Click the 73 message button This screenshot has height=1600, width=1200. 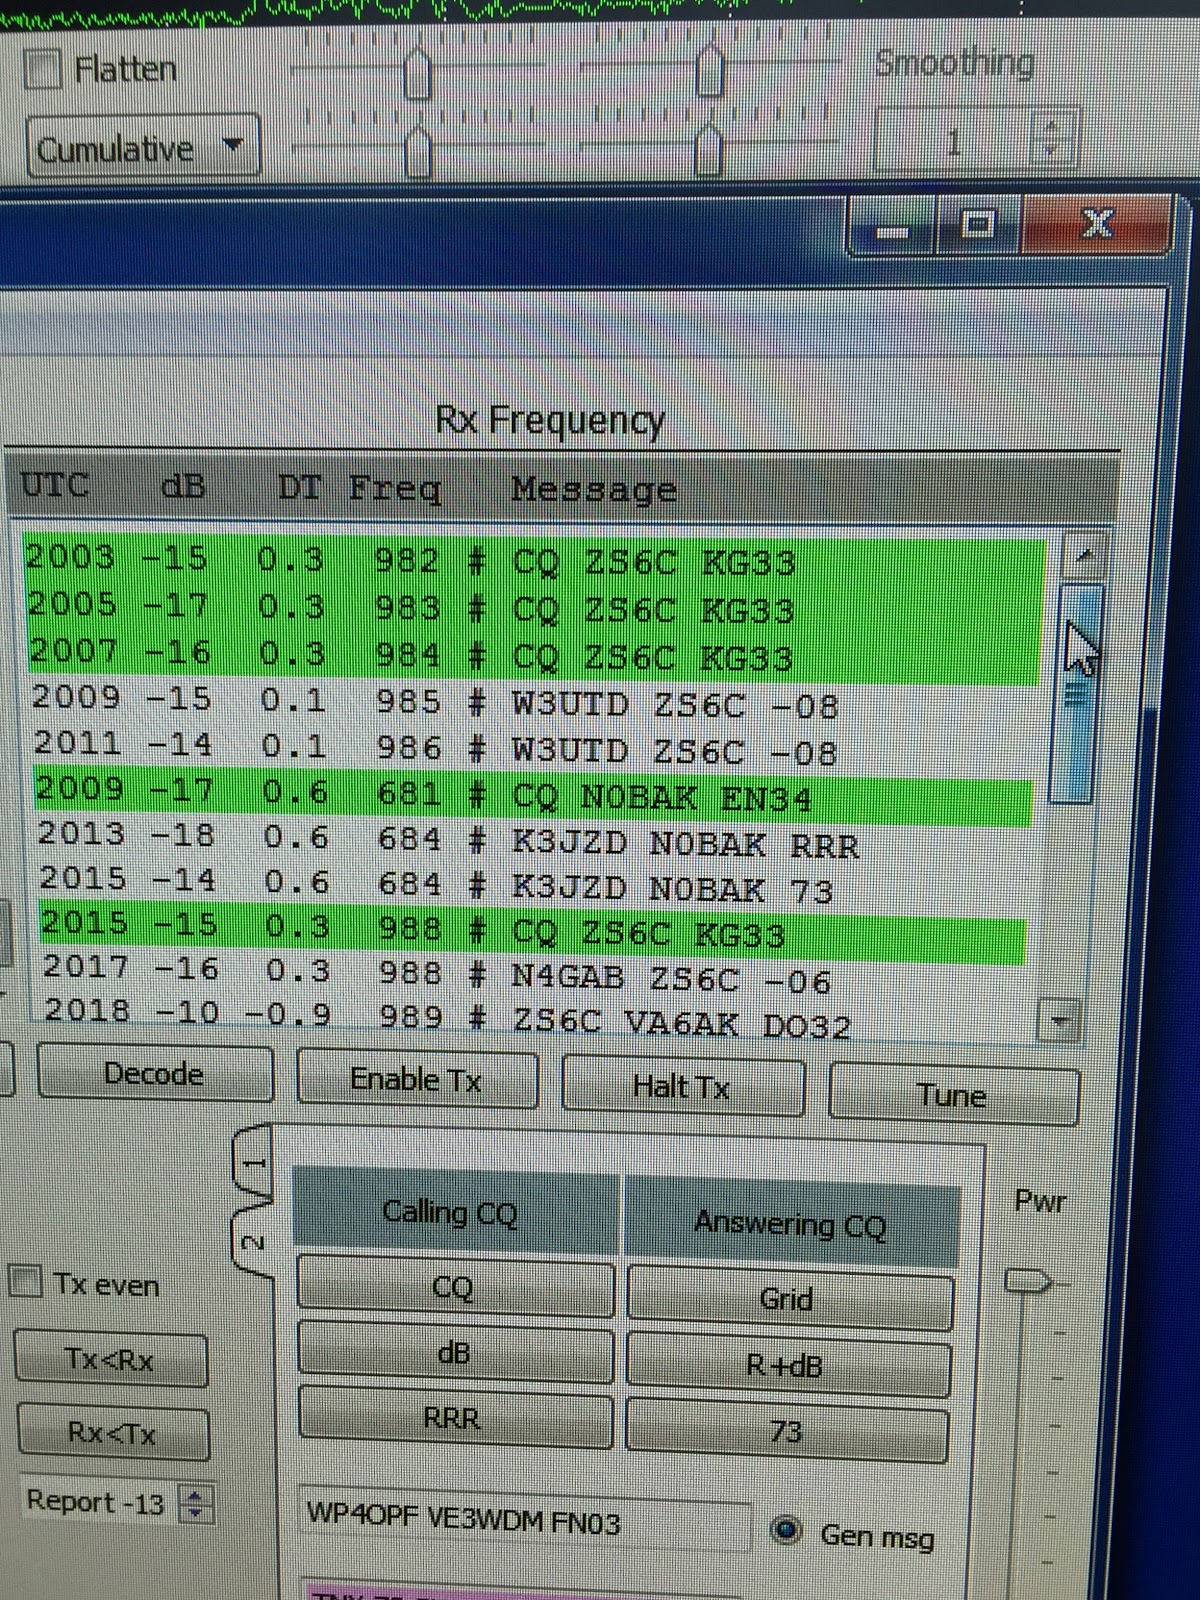[787, 1432]
